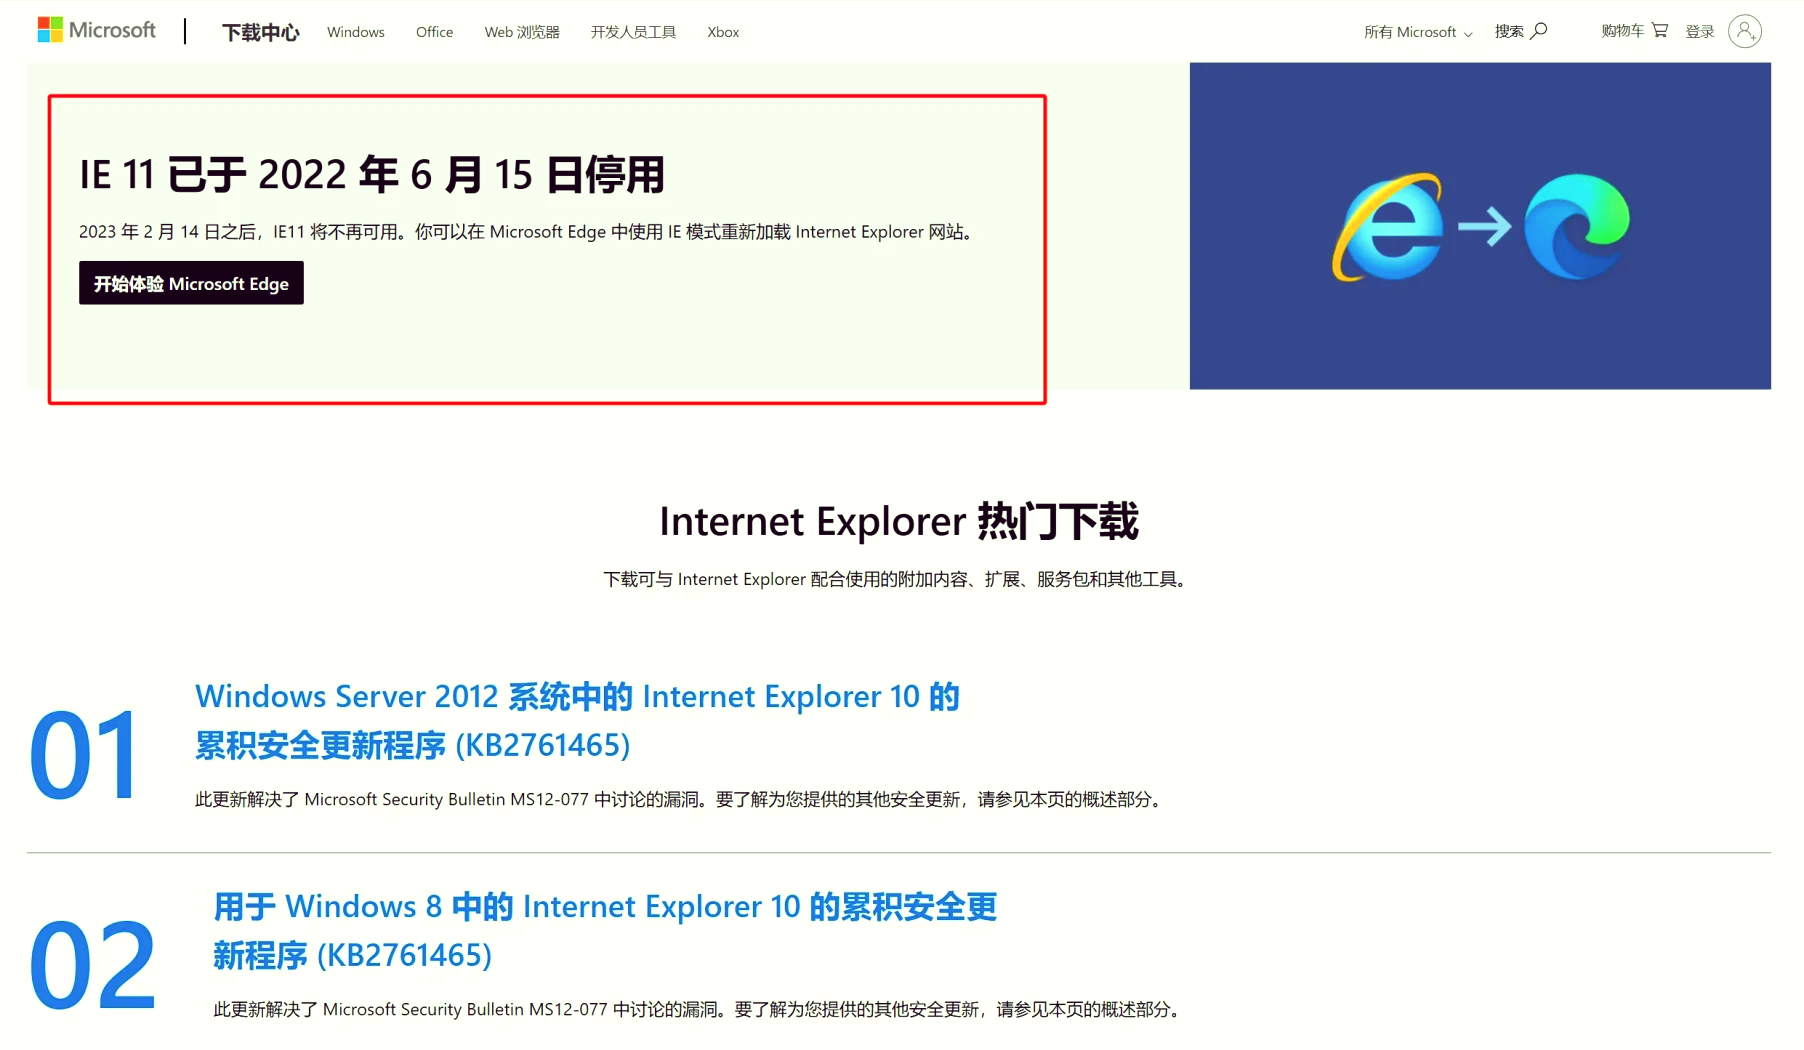Open the 下载中心 home link
This screenshot has height=1050, width=1804.
(260, 32)
